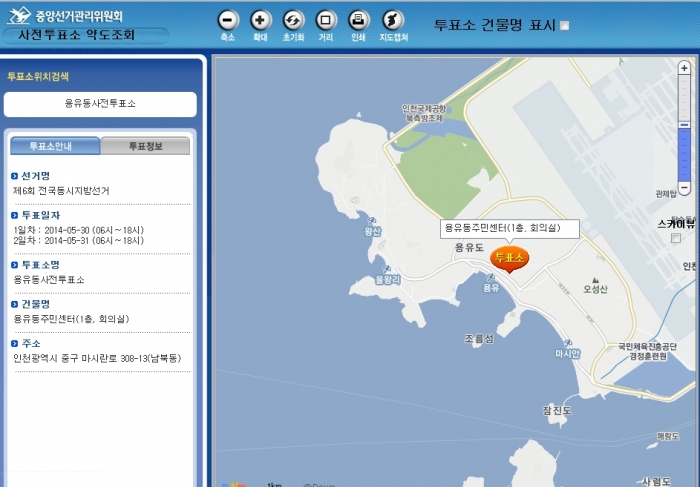Click the orange 투표소 map marker
The image size is (700, 487).
tap(509, 258)
